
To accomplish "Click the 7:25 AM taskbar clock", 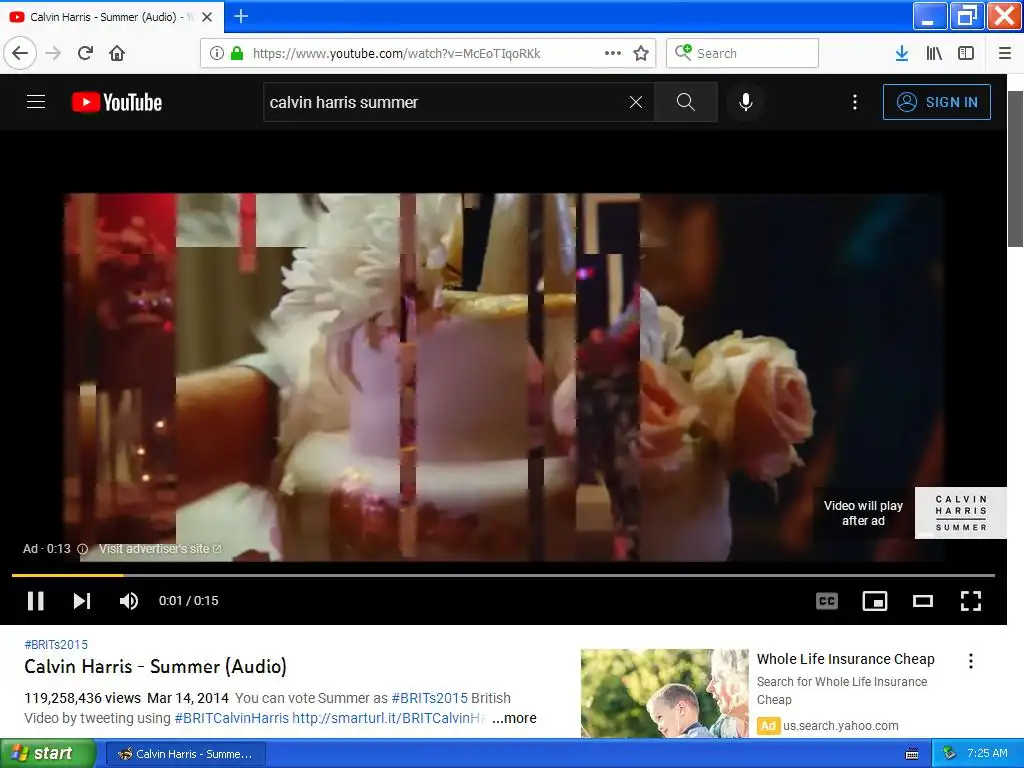I will [x=987, y=753].
